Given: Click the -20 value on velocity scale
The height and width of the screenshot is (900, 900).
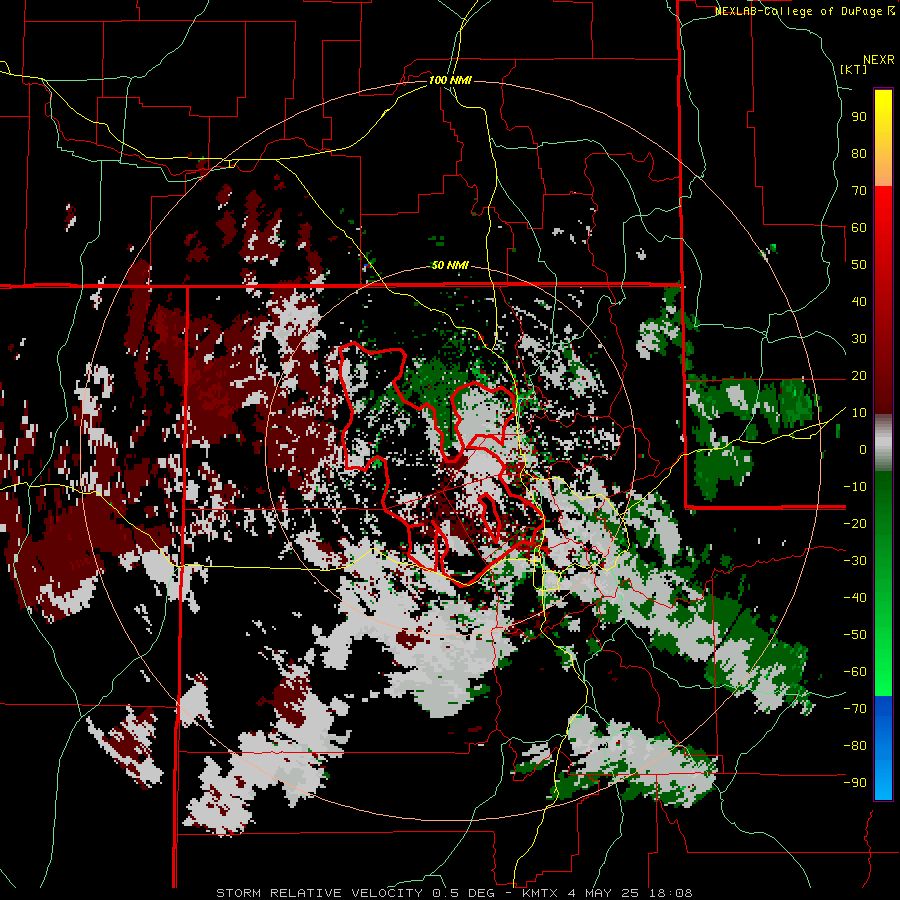Looking at the screenshot, I should click(855, 524).
